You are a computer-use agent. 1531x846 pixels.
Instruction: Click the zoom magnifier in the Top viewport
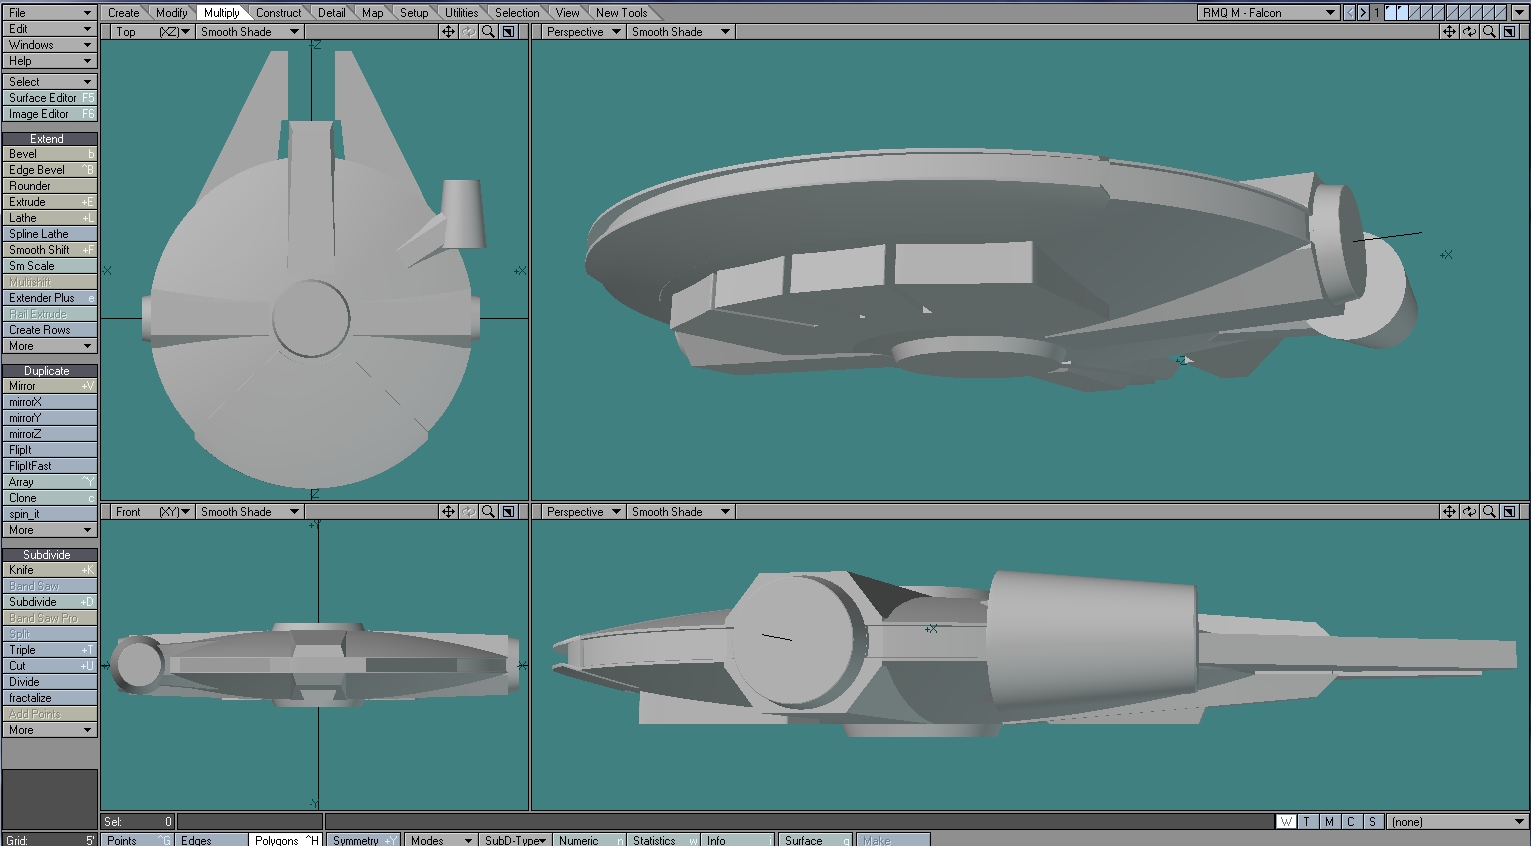coord(488,32)
